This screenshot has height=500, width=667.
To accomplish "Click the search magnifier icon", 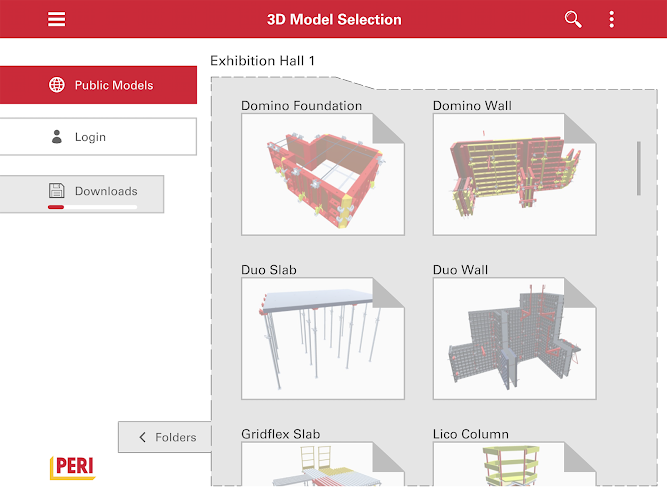I will [573, 19].
